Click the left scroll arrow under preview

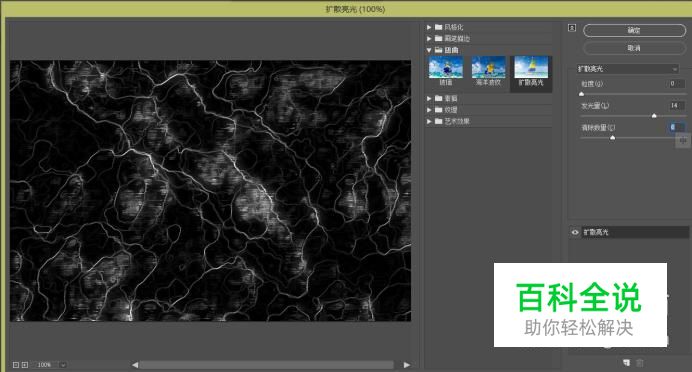pos(135,365)
